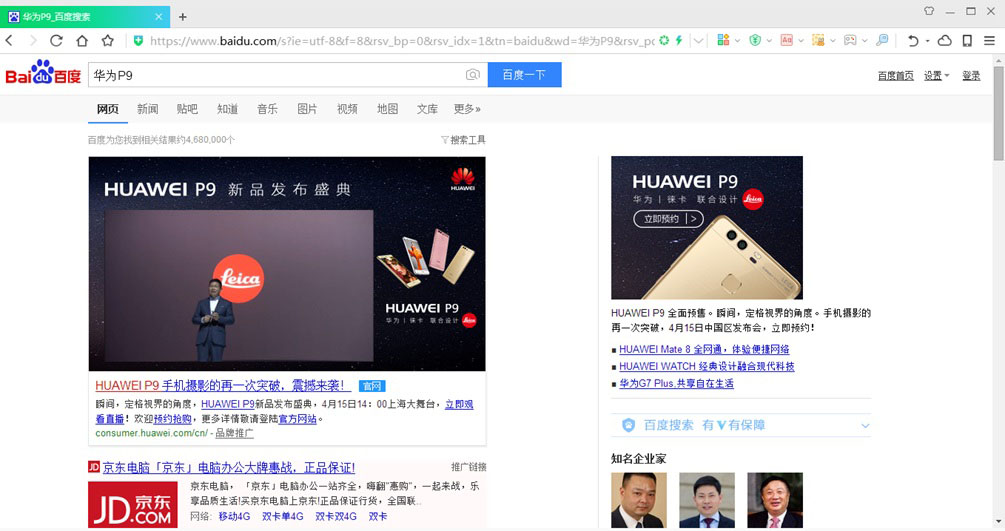
Task: Bookmark this page with the star icon
Action: click(x=108, y=40)
